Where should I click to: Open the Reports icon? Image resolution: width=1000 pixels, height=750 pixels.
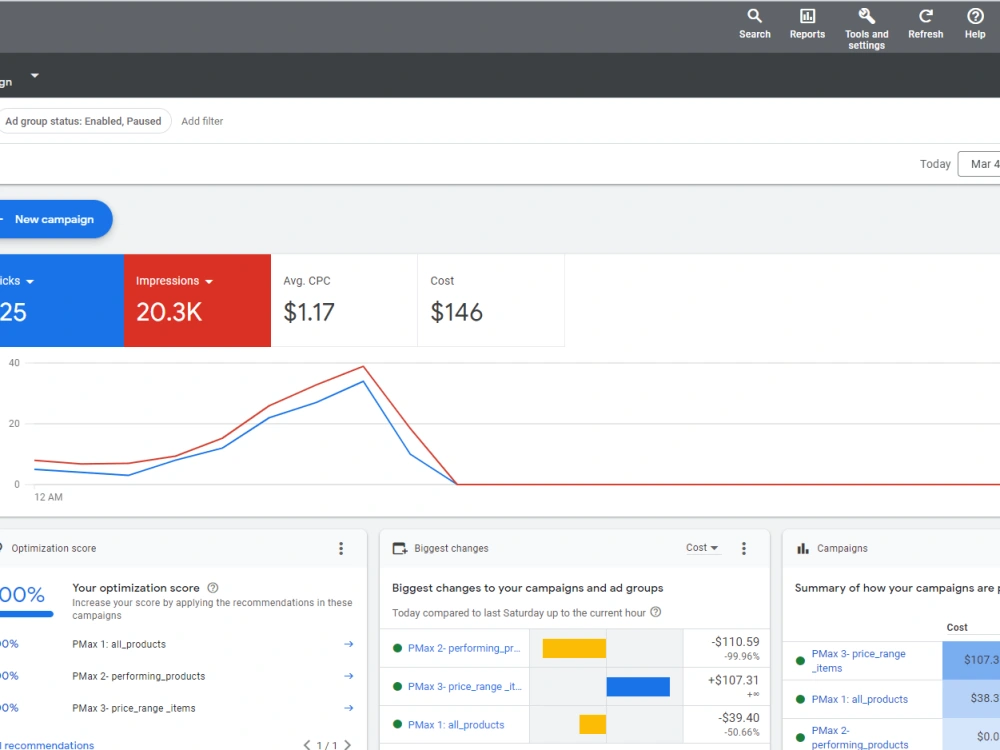[x=807, y=17]
